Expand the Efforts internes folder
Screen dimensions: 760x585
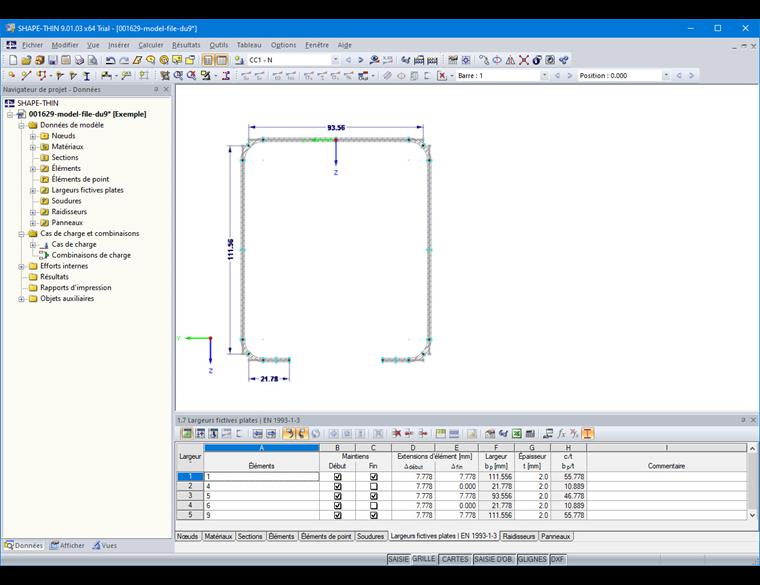pyautogui.click(x=21, y=266)
